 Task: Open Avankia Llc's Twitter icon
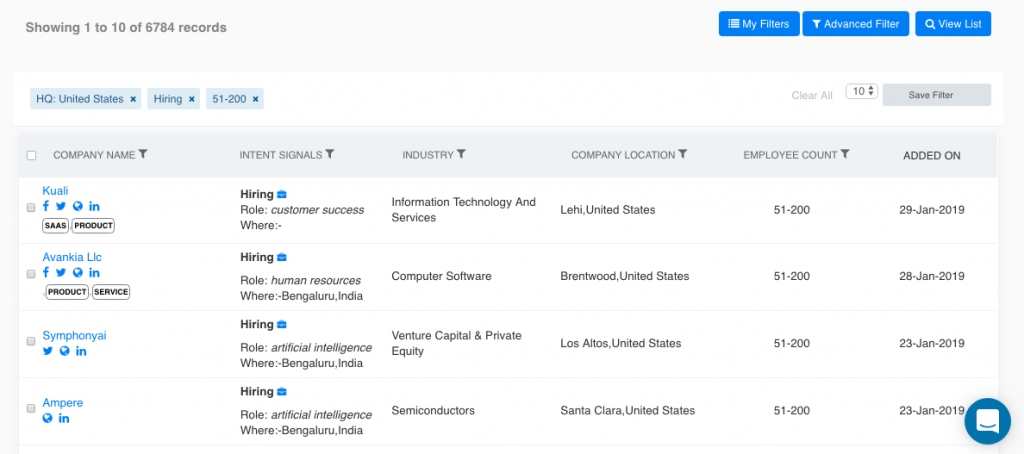click(61, 273)
